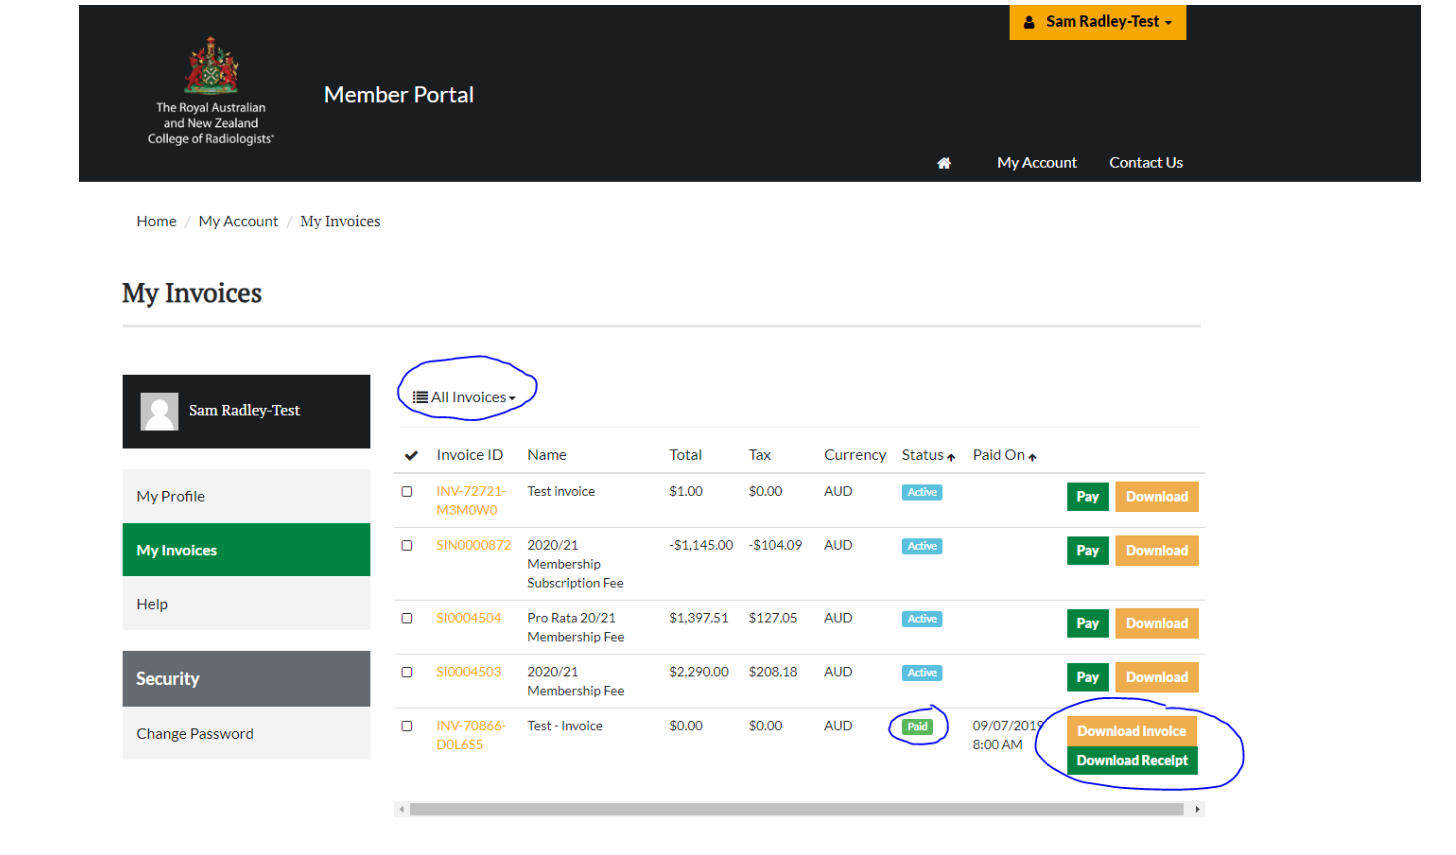1456x855 pixels.
Task: Click the Currency column header
Action: coord(854,455)
